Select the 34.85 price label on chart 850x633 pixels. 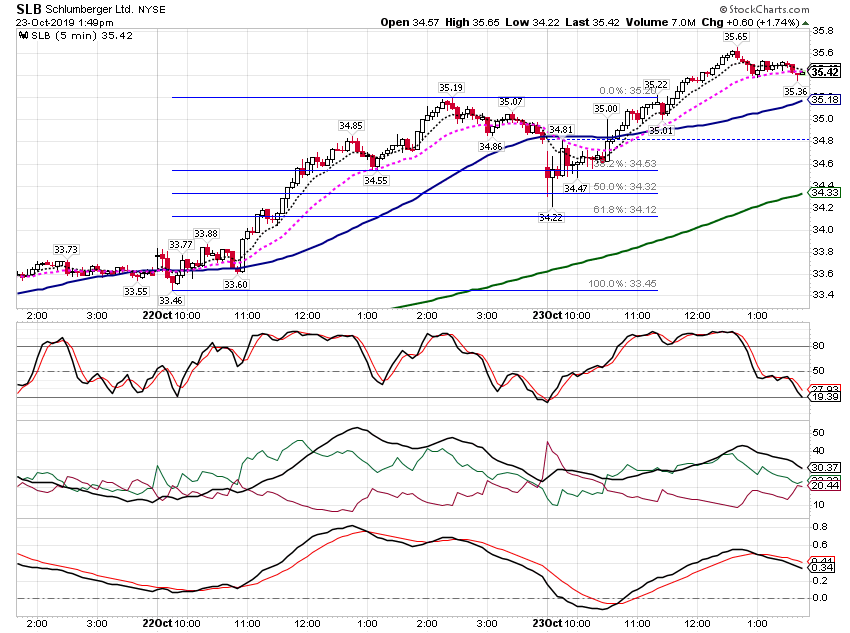[x=351, y=126]
